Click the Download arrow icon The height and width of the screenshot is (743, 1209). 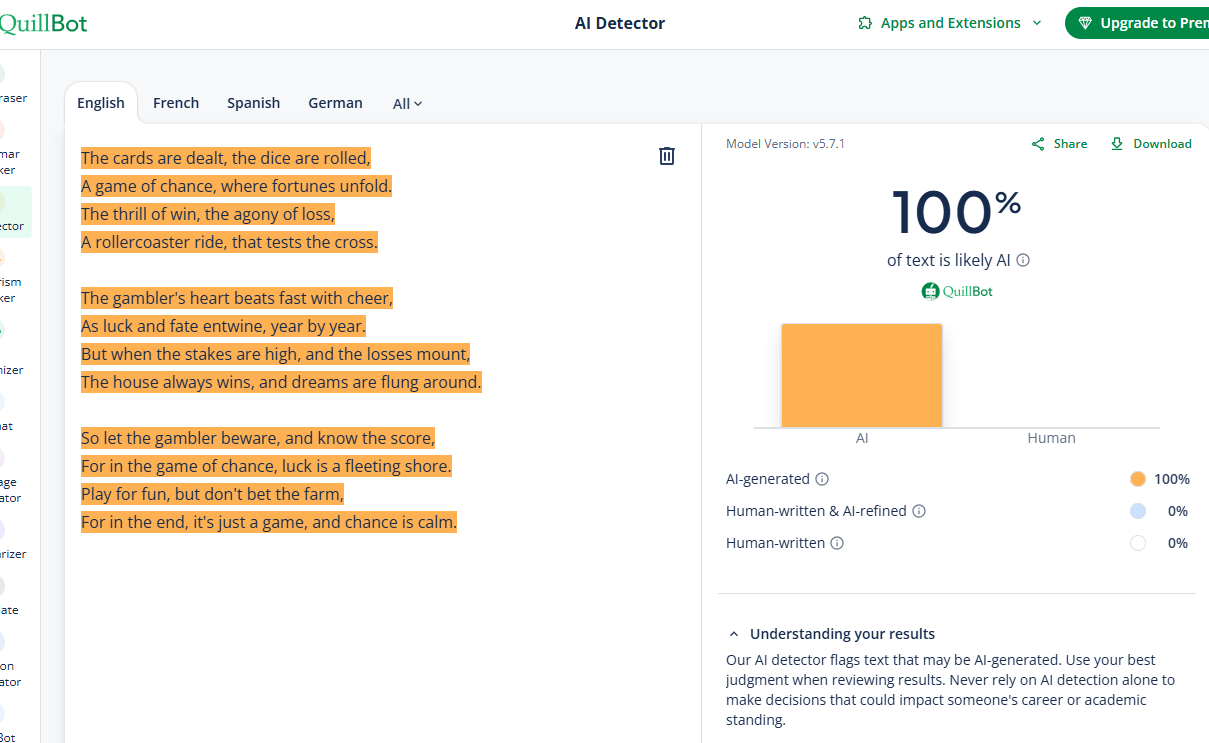[1117, 144]
